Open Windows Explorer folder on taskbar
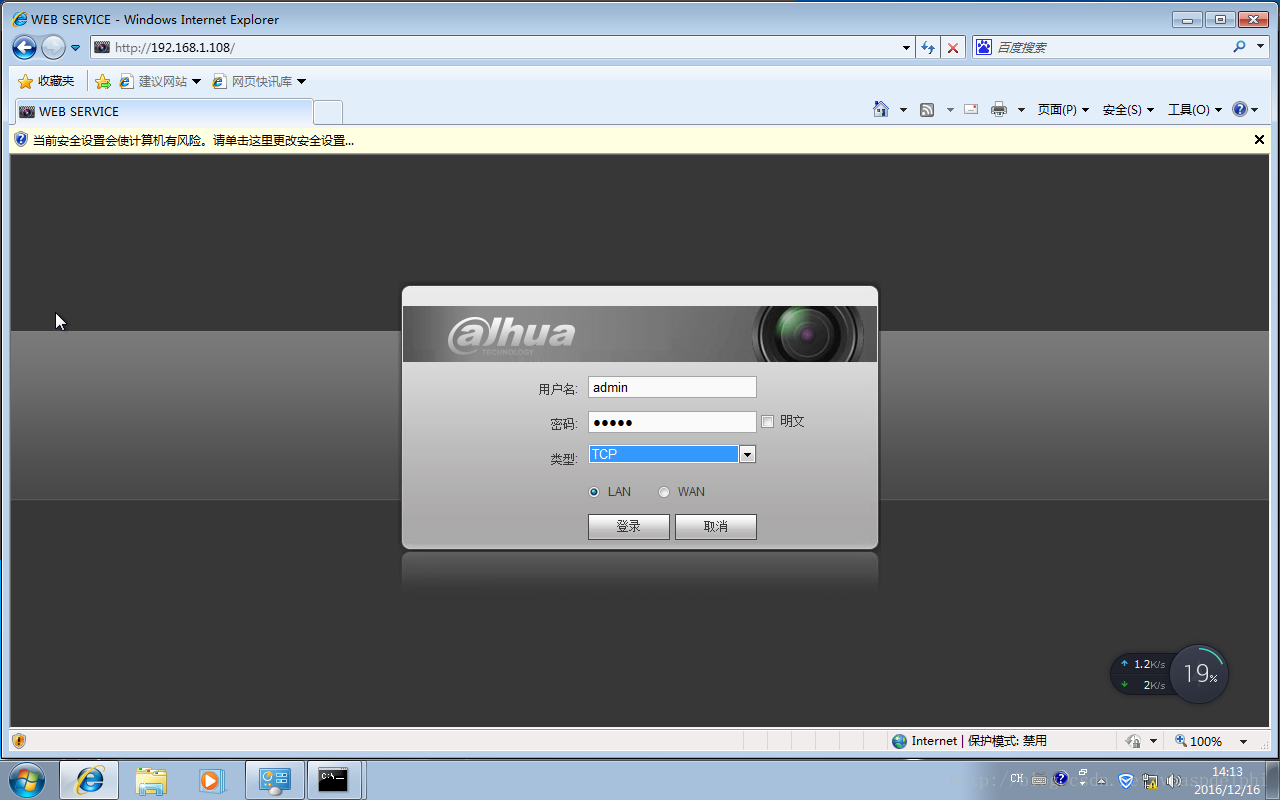This screenshot has height=800, width=1280. point(151,780)
